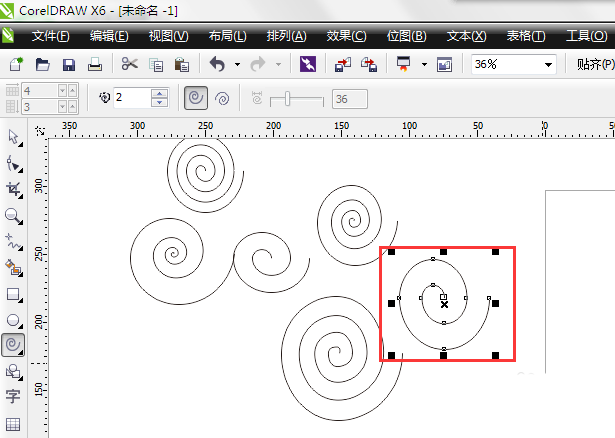Image resolution: width=615 pixels, height=438 pixels.
Task: Click the Copy icon
Action: tap(156, 65)
